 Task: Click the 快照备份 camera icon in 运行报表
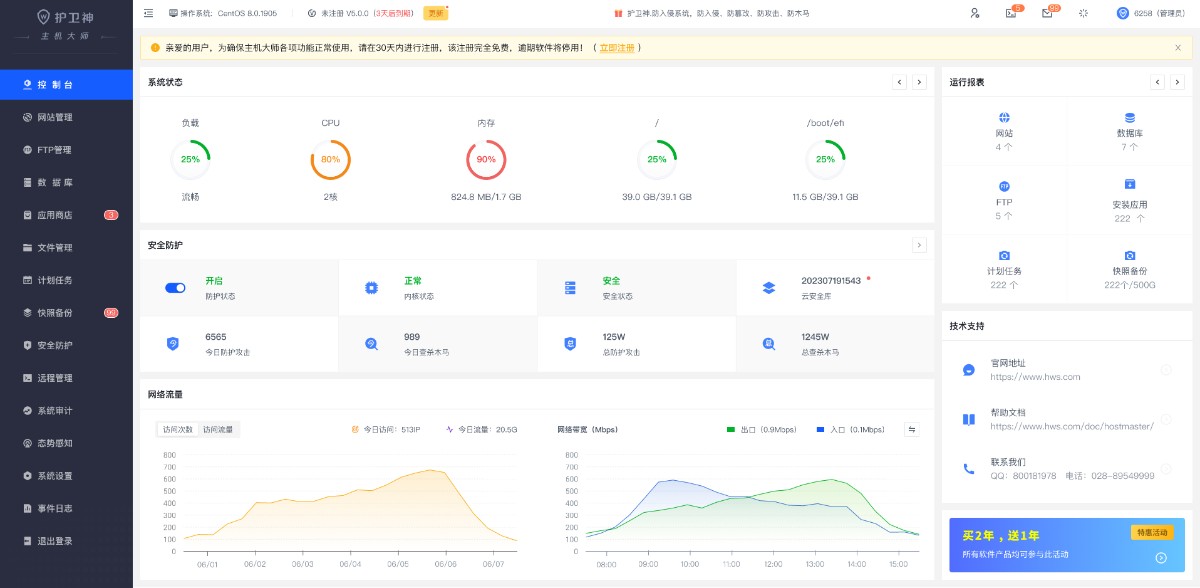(x=1129, y=256)
